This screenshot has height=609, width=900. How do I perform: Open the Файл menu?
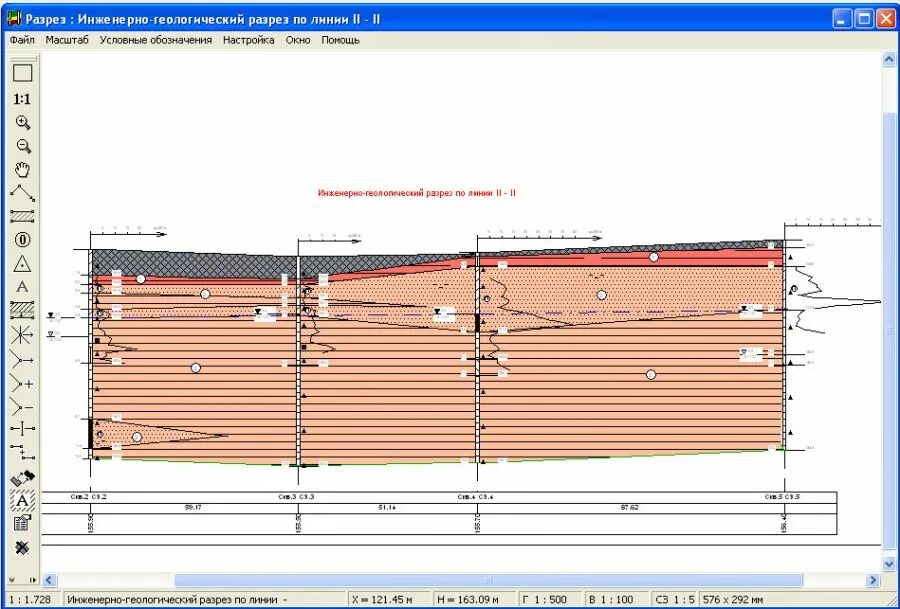tap(22, 40)
